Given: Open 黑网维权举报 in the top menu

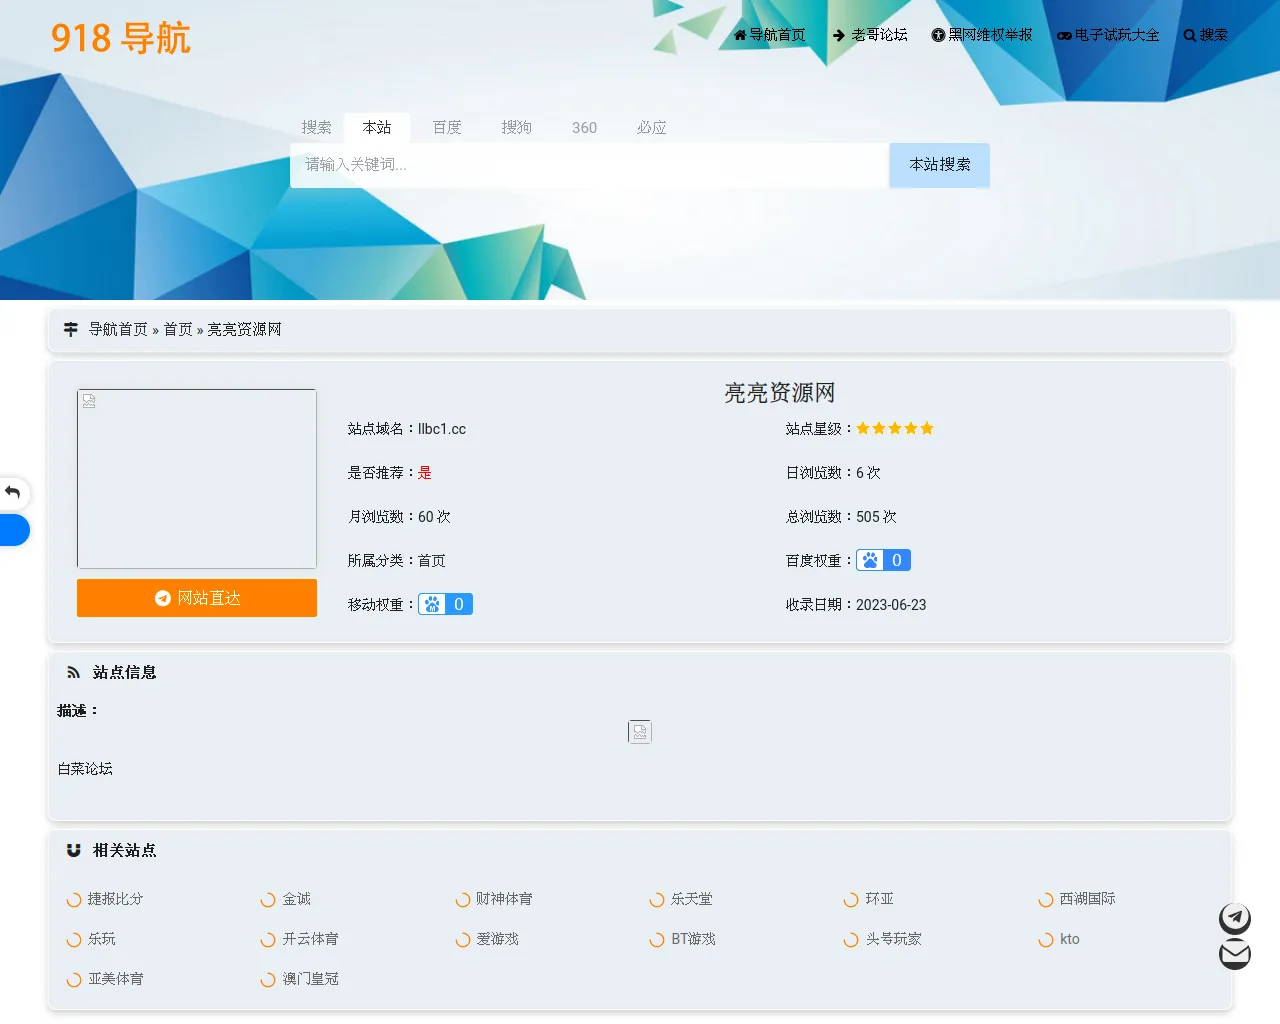Looking at the screenshot, I should (982, 35).
